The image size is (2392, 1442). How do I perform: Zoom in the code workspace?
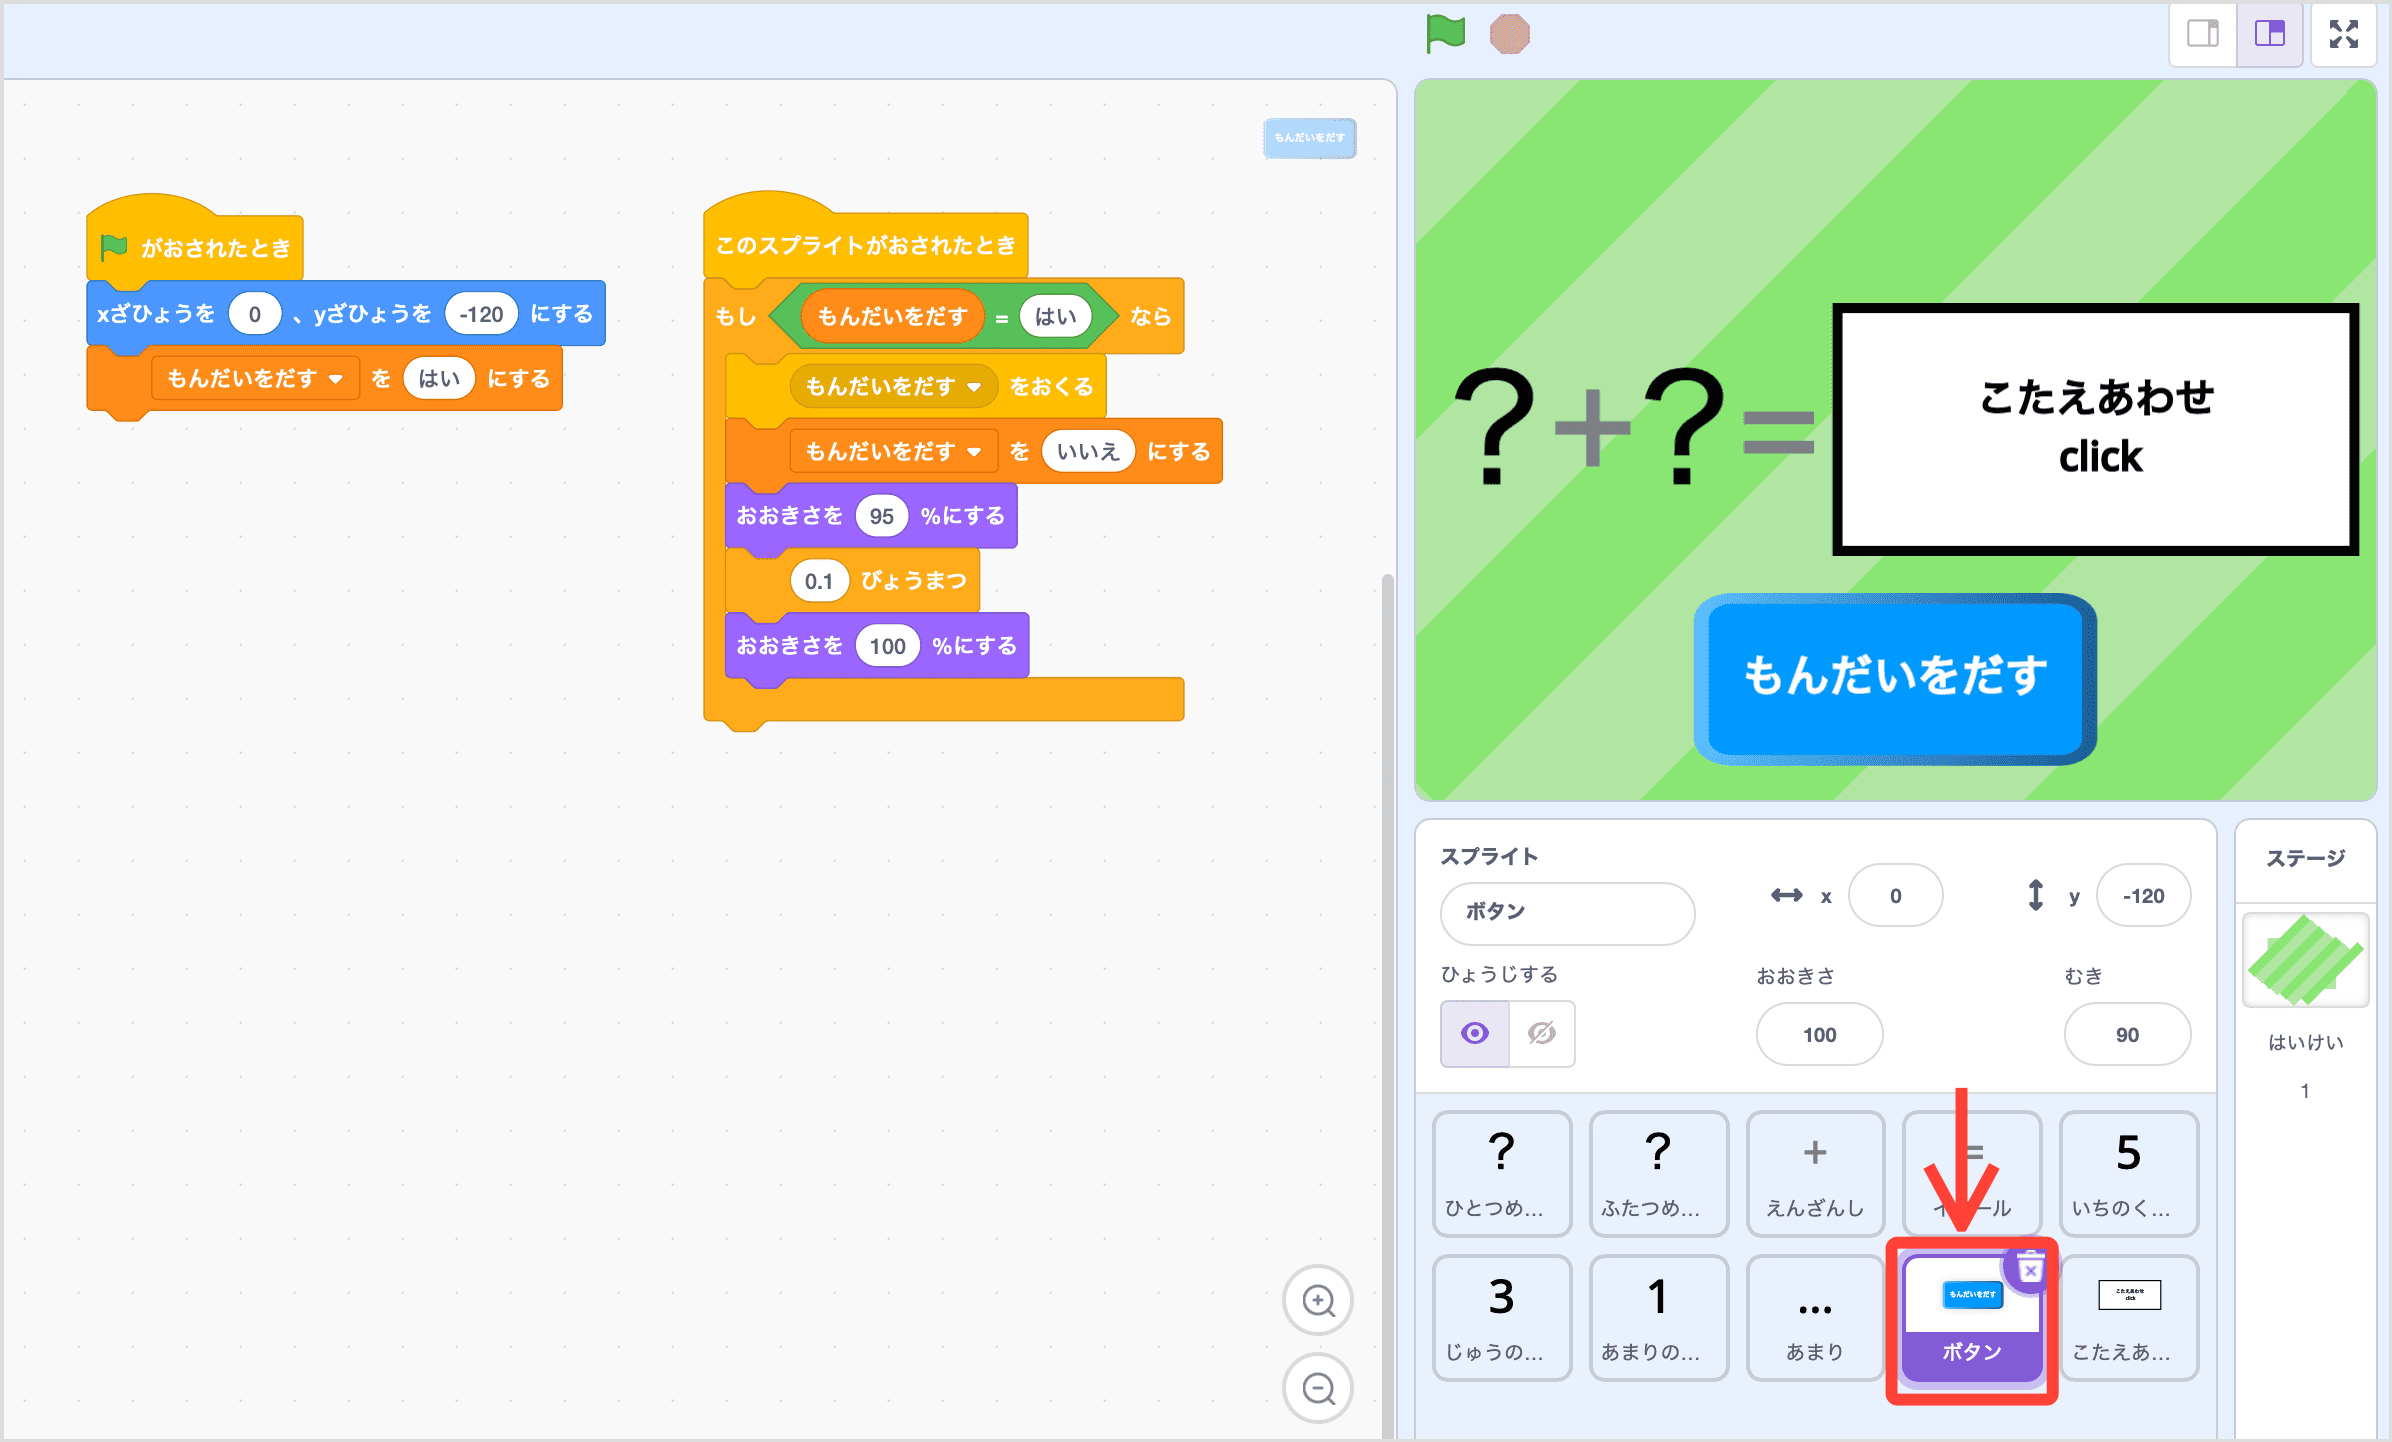pyautogui.click(x=1318, y=1300)
